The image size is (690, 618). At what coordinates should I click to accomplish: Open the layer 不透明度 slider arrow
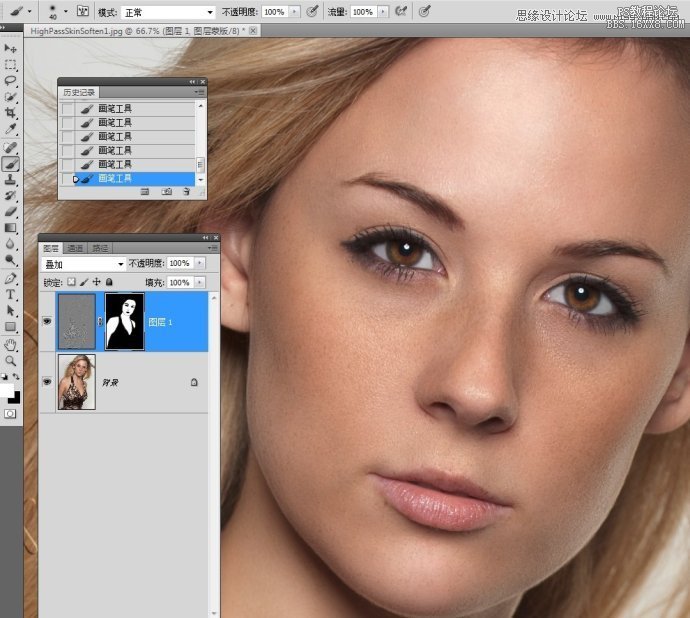(x=200, y=263)
